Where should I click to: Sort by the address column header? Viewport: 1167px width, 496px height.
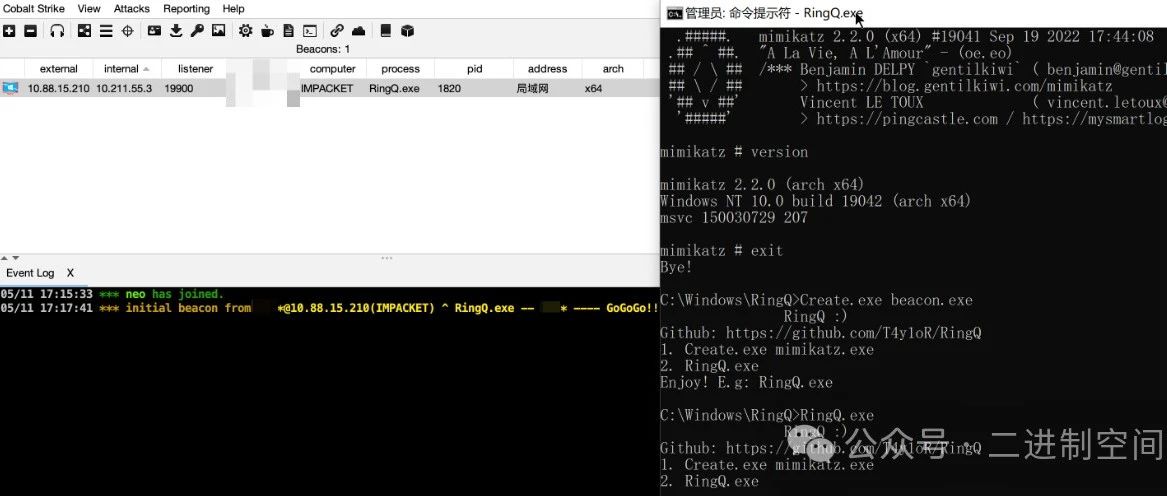click(x=547, y=69)
